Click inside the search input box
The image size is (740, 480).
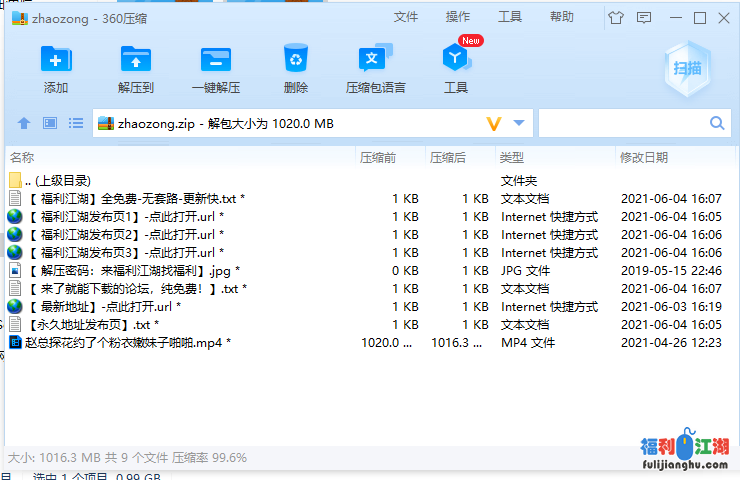[622, 123]
